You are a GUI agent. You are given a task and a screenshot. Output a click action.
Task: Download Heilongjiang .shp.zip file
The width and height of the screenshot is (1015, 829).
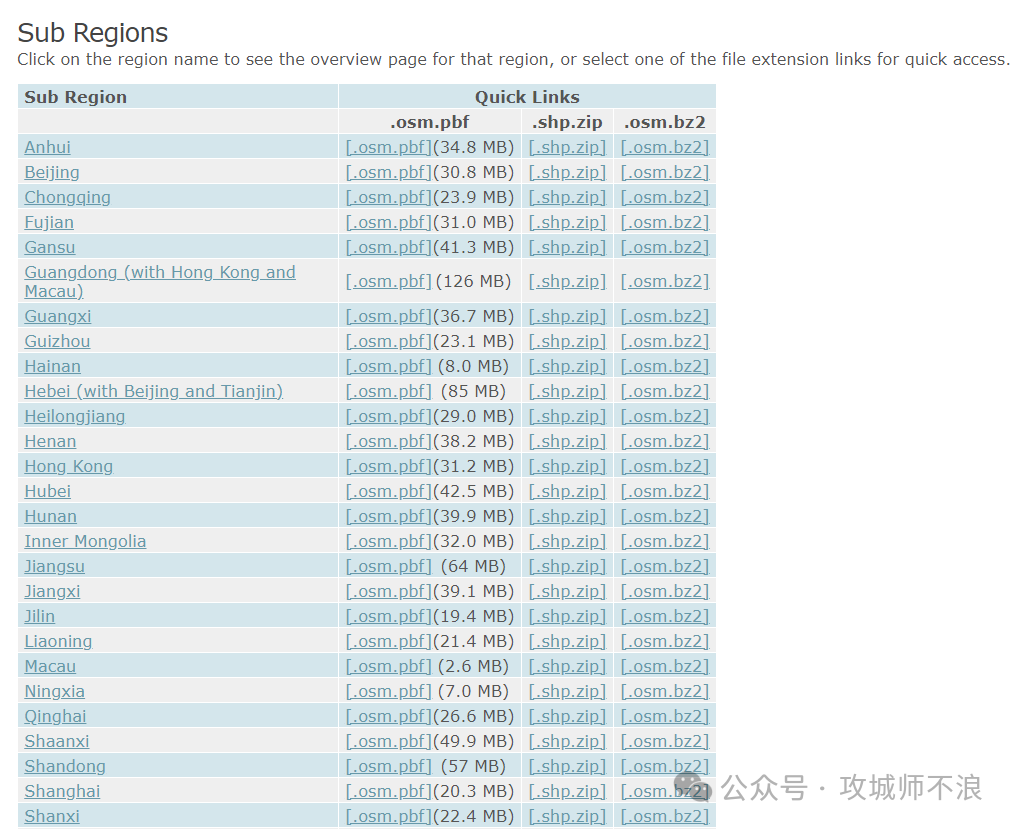click(567, 417)
